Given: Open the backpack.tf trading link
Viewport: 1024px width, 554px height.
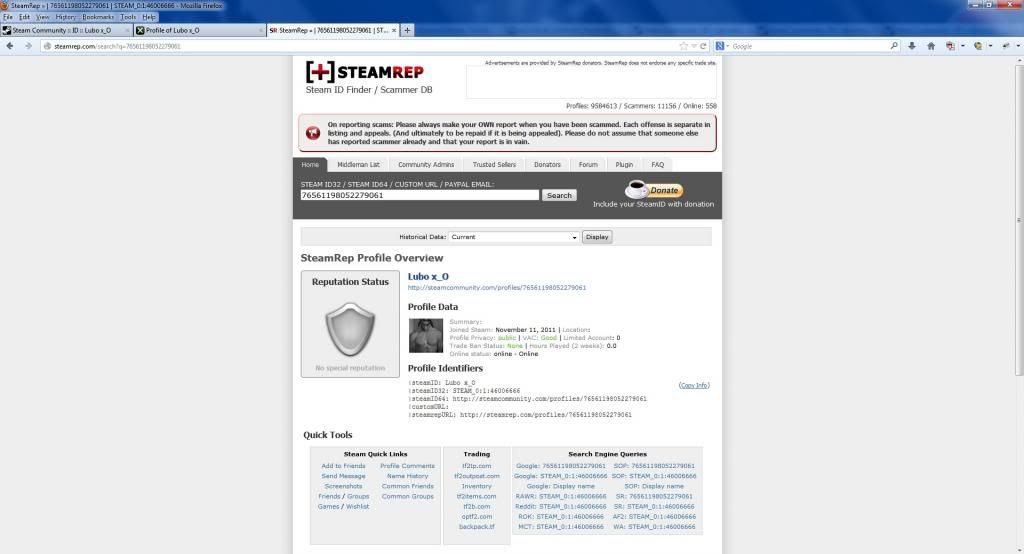Looking at the screenshot, I should click(477, 527).
